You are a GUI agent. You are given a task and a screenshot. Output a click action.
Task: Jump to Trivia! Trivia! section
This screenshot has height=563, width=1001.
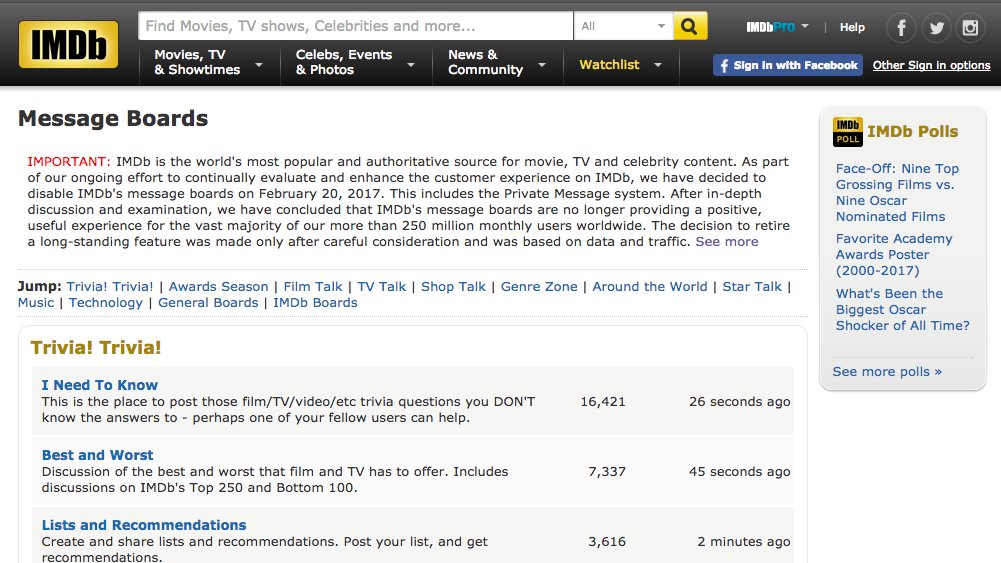click(x=110, y=287)
